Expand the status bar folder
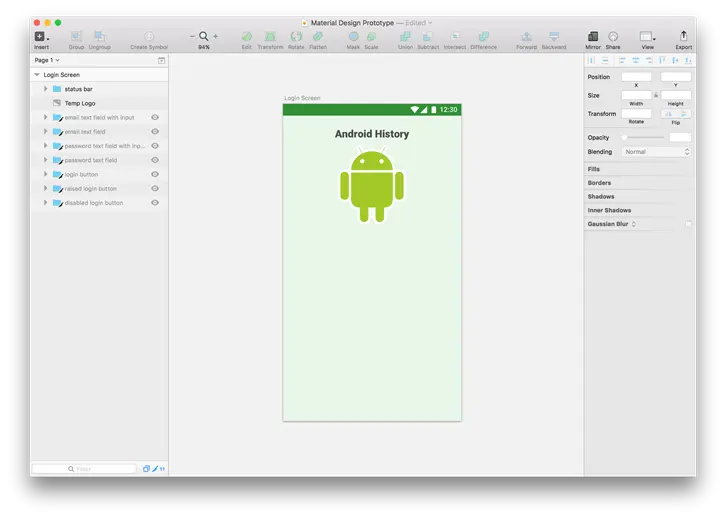The height and width of the screenshot is (519, 726). [x=45, y=88]
